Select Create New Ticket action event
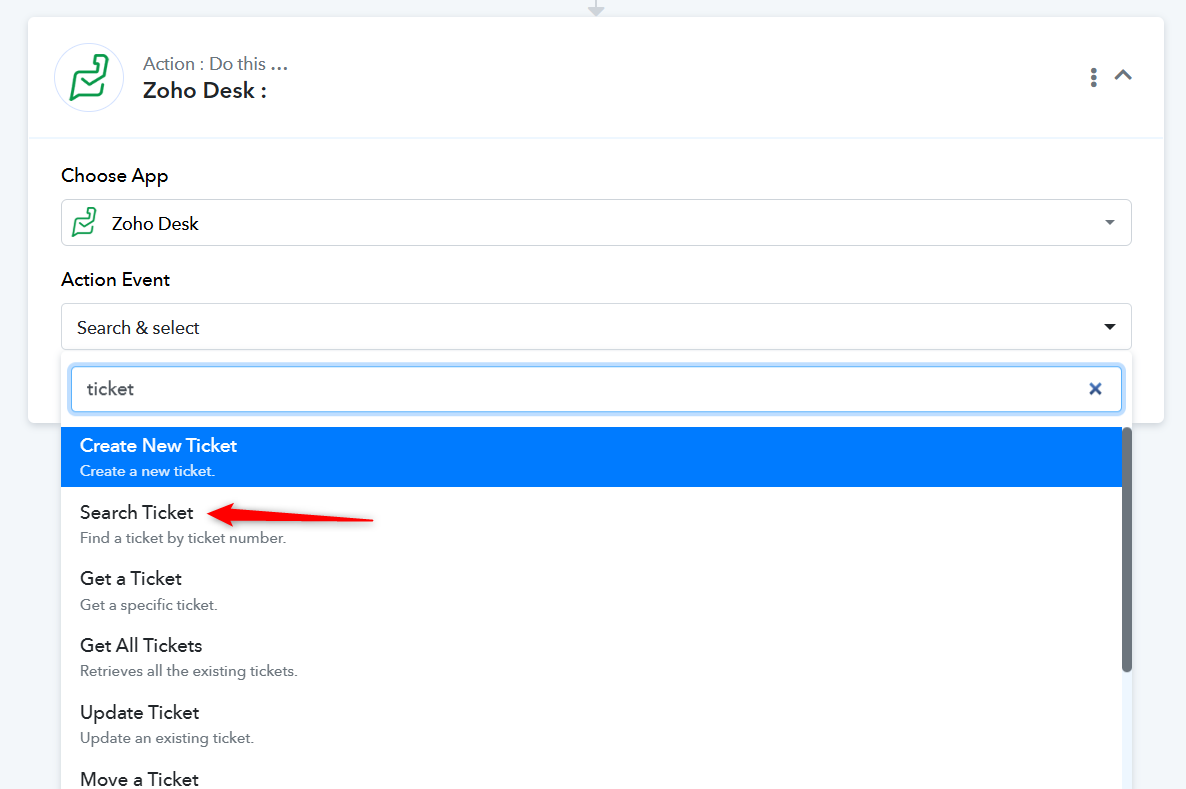 pyautogui.click(x=591, y=457)
